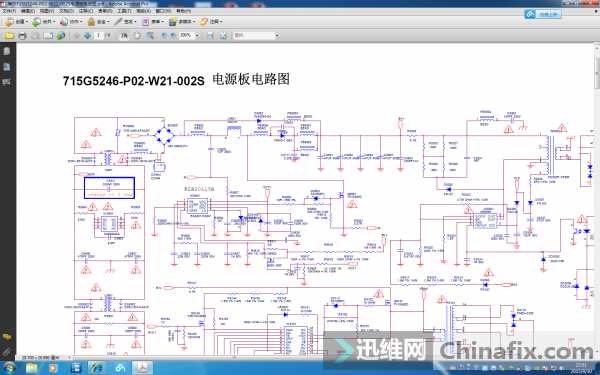Open the Help menu in menu bar

coord(183,11)
